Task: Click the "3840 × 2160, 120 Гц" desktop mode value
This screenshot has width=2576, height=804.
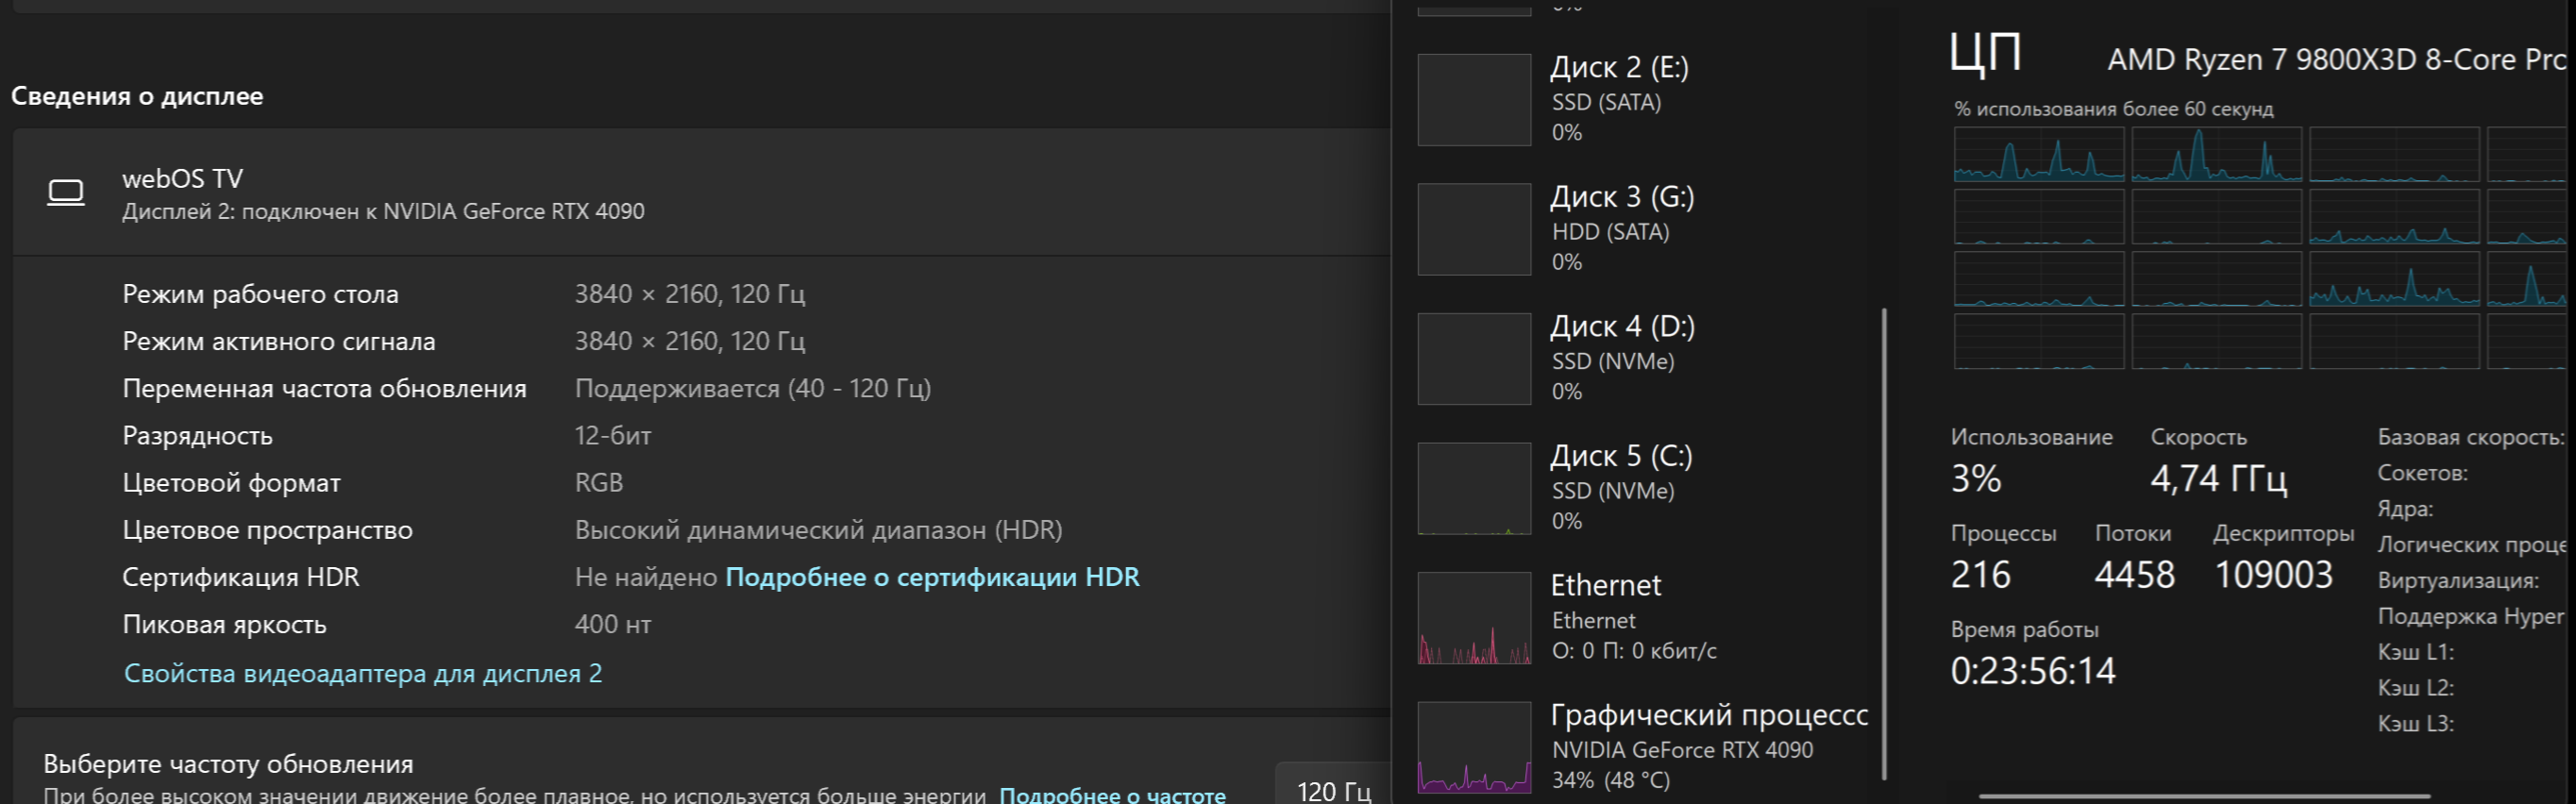Action: tap(690, 294)
